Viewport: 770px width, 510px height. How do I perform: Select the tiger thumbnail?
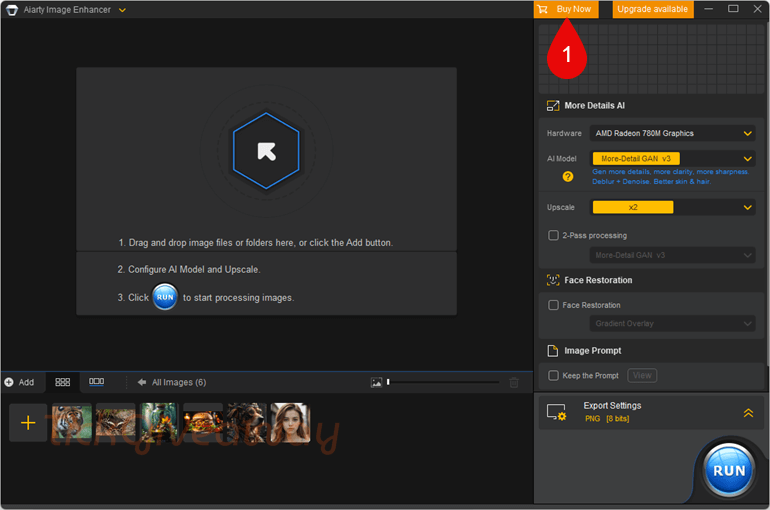72,421
